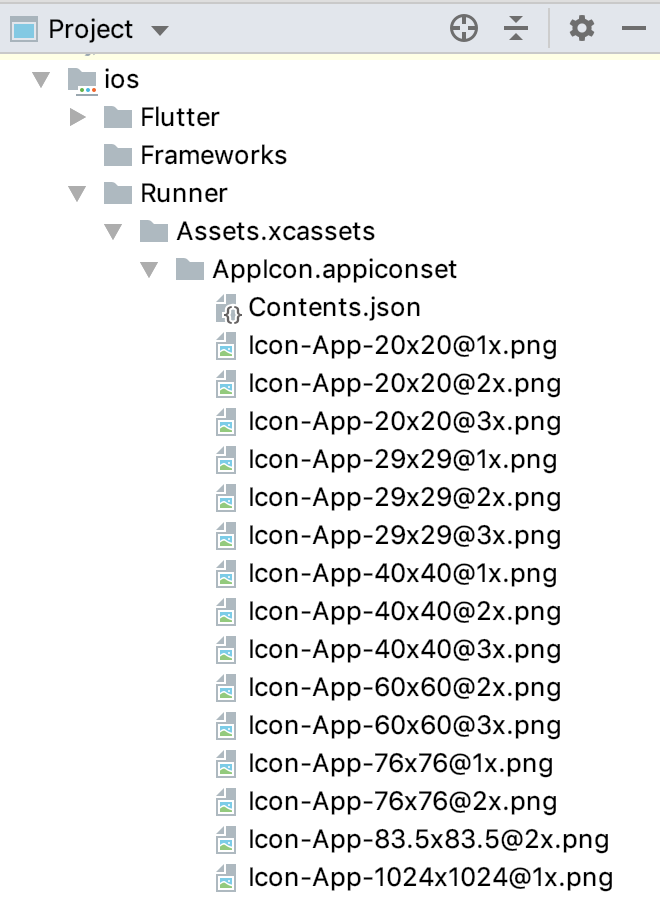Hide the Project panel with the minus icon
This screenshot has height=900, width=660.
pos(634,28)
